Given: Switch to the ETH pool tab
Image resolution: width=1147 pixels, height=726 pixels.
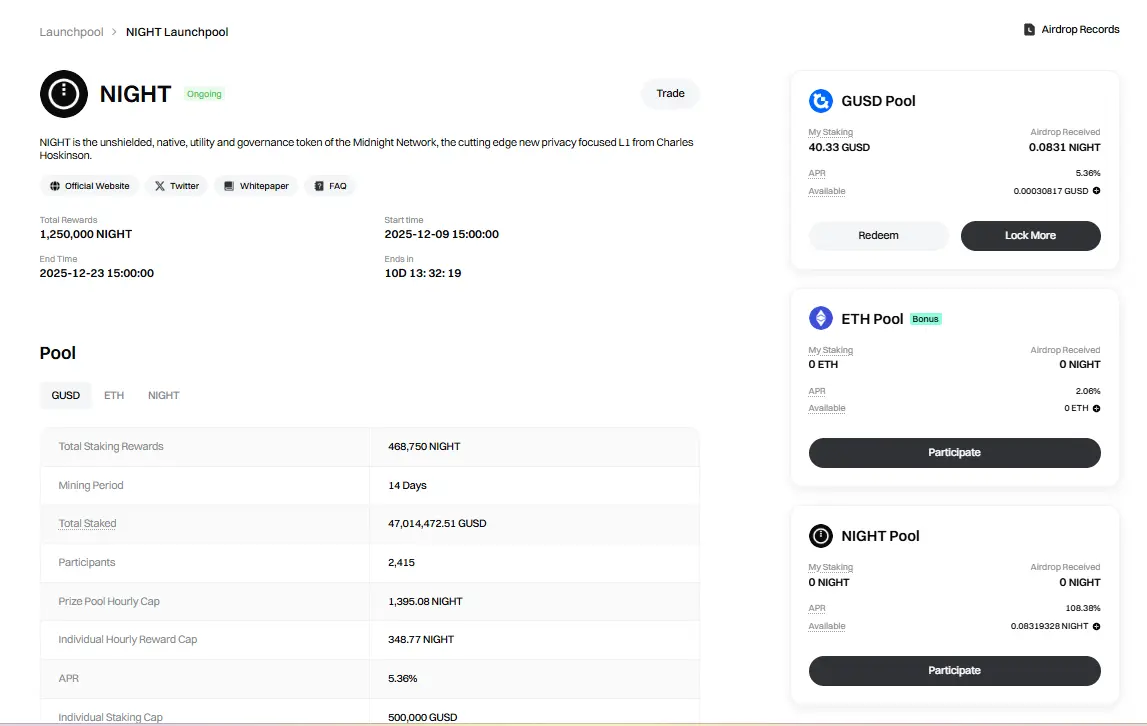Looking at the screenshot, I should point(114,395).
